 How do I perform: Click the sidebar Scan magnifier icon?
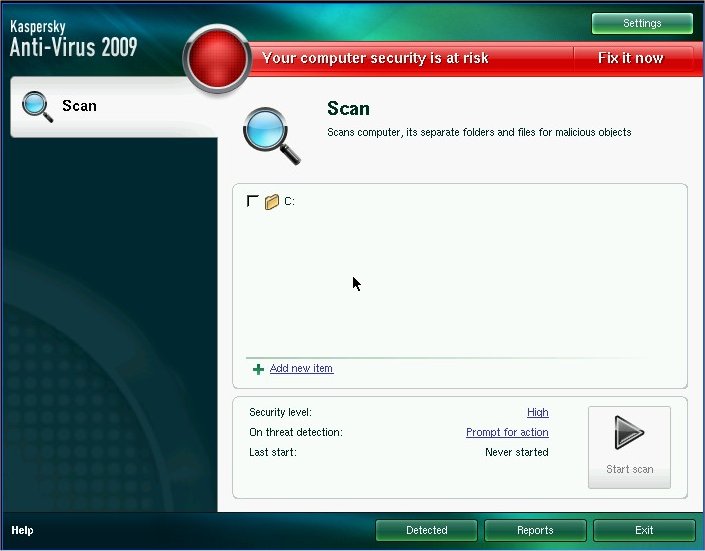tap(37, 107)
